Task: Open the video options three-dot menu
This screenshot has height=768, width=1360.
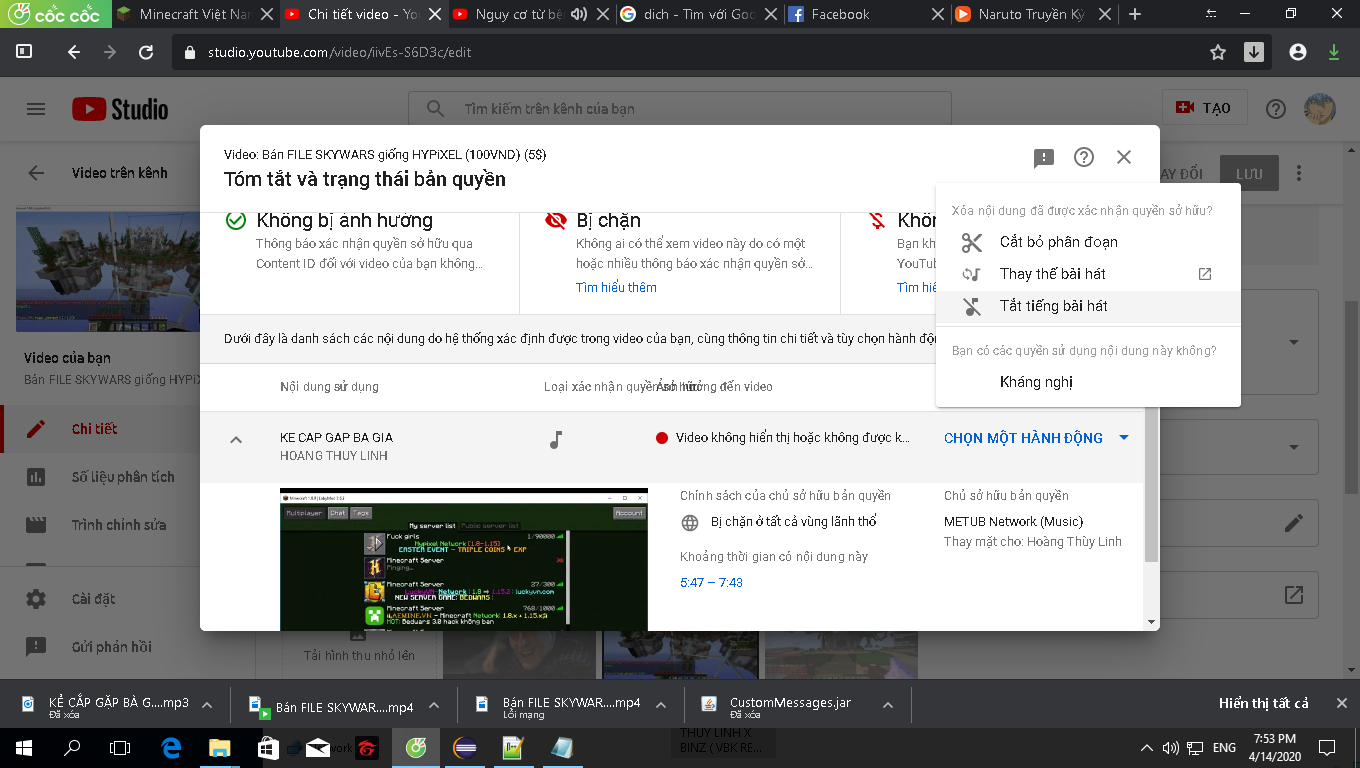Action: tap(1299, 173)
